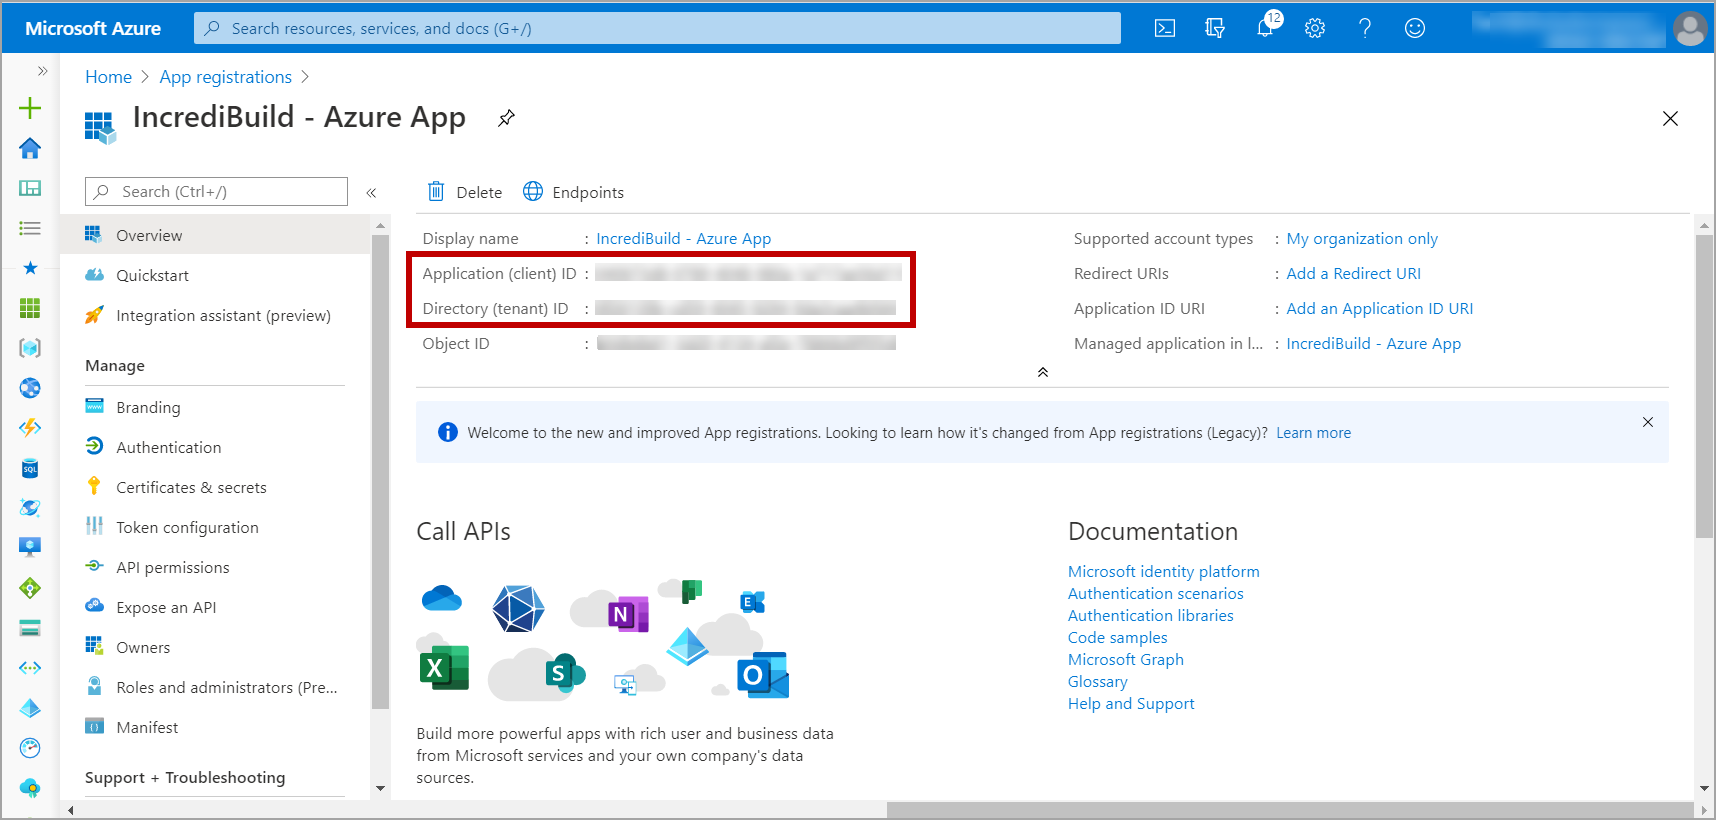The image size is (1716, 820).
Task: Pin the IncrediBuild - Azure App blade
Action: click(507, 118)
